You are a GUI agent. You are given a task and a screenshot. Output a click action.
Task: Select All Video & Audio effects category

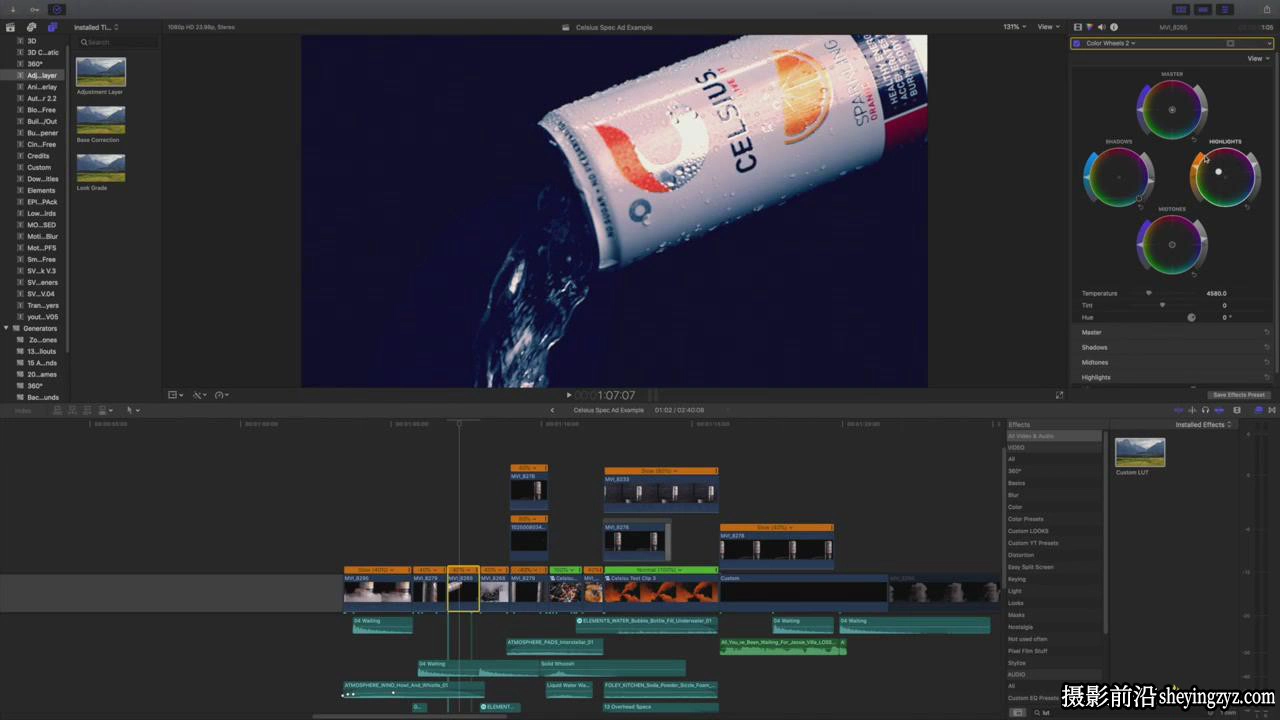point(1054,436)
